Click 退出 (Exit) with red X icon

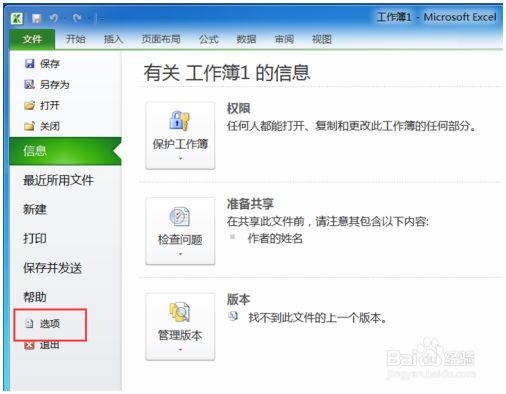tap(42, 345)
